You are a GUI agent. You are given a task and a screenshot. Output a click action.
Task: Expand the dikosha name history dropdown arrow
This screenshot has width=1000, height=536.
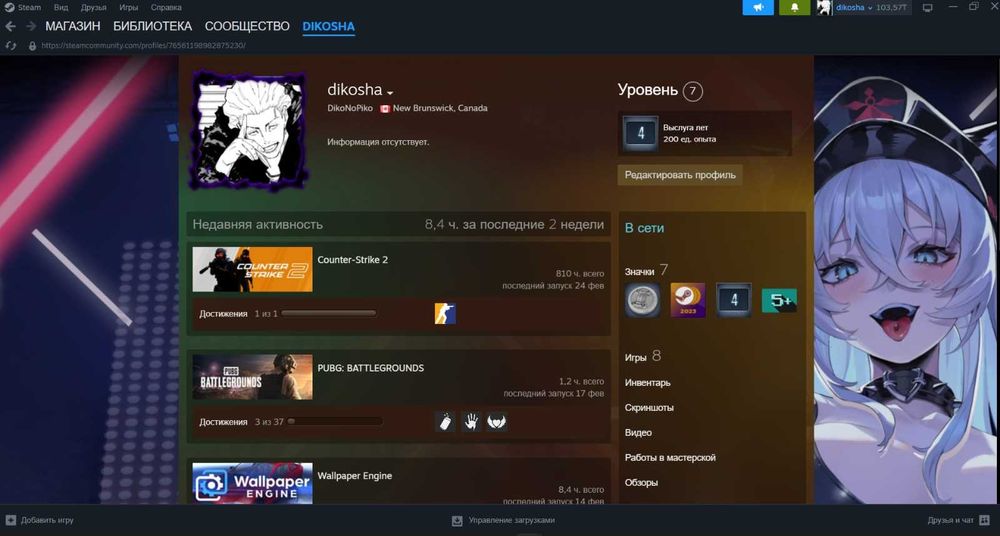pos(390,93)
